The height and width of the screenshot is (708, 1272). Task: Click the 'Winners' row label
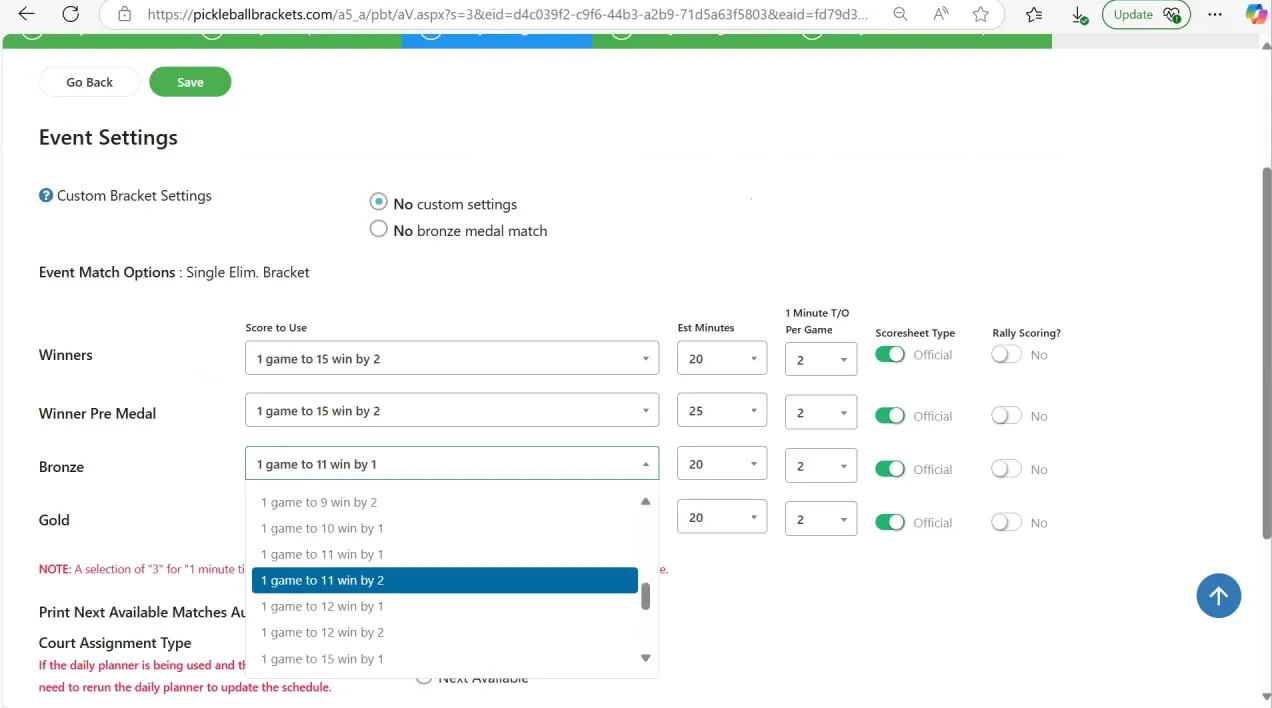point(65,355)
